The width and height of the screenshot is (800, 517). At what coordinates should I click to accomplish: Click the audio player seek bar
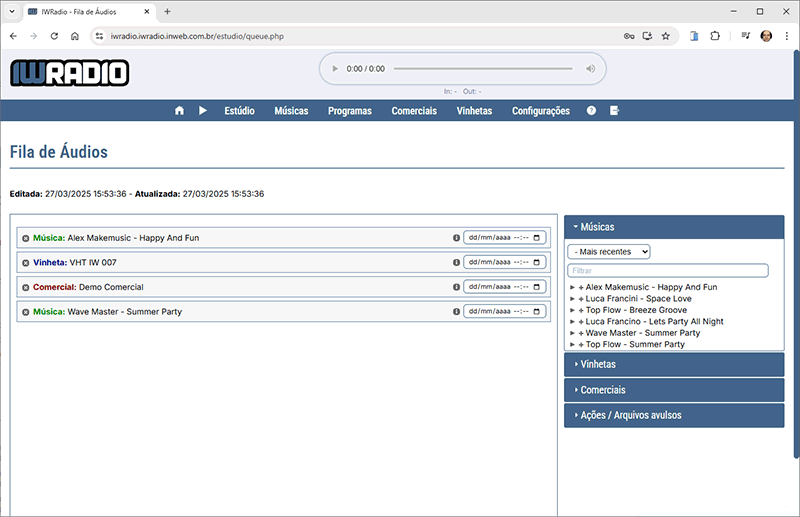pyautogui.click(x=483, y=69)
